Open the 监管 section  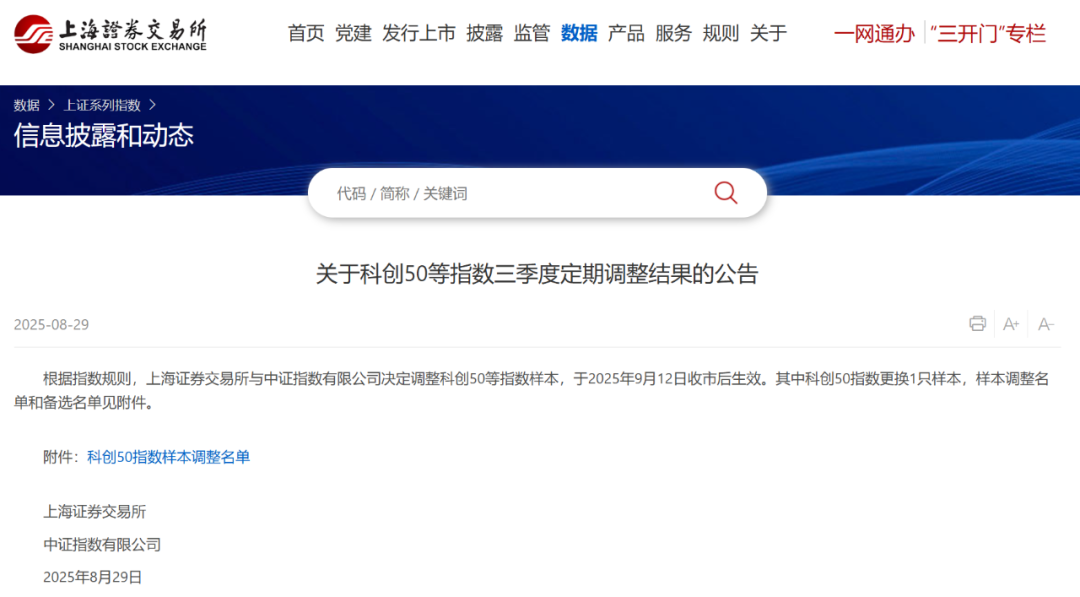(x=531, y=33)
